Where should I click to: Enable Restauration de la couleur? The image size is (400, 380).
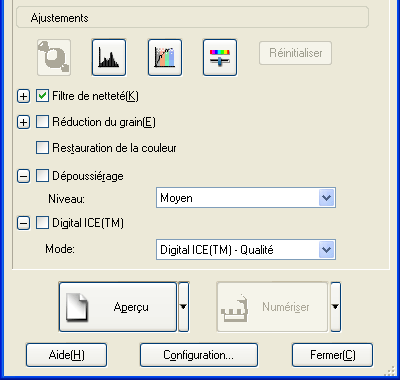point(42,148)
